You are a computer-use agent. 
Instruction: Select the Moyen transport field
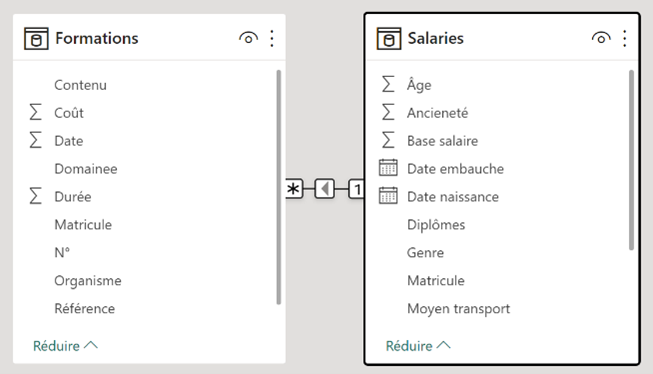click(458, 309)
